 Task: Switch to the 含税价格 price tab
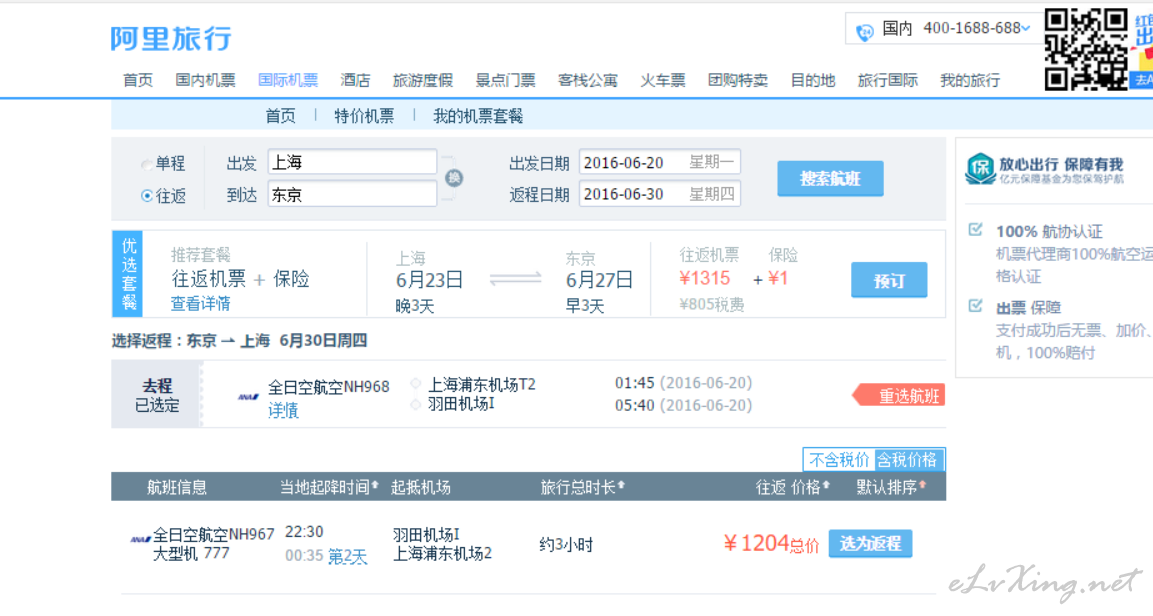click(908, 460)
